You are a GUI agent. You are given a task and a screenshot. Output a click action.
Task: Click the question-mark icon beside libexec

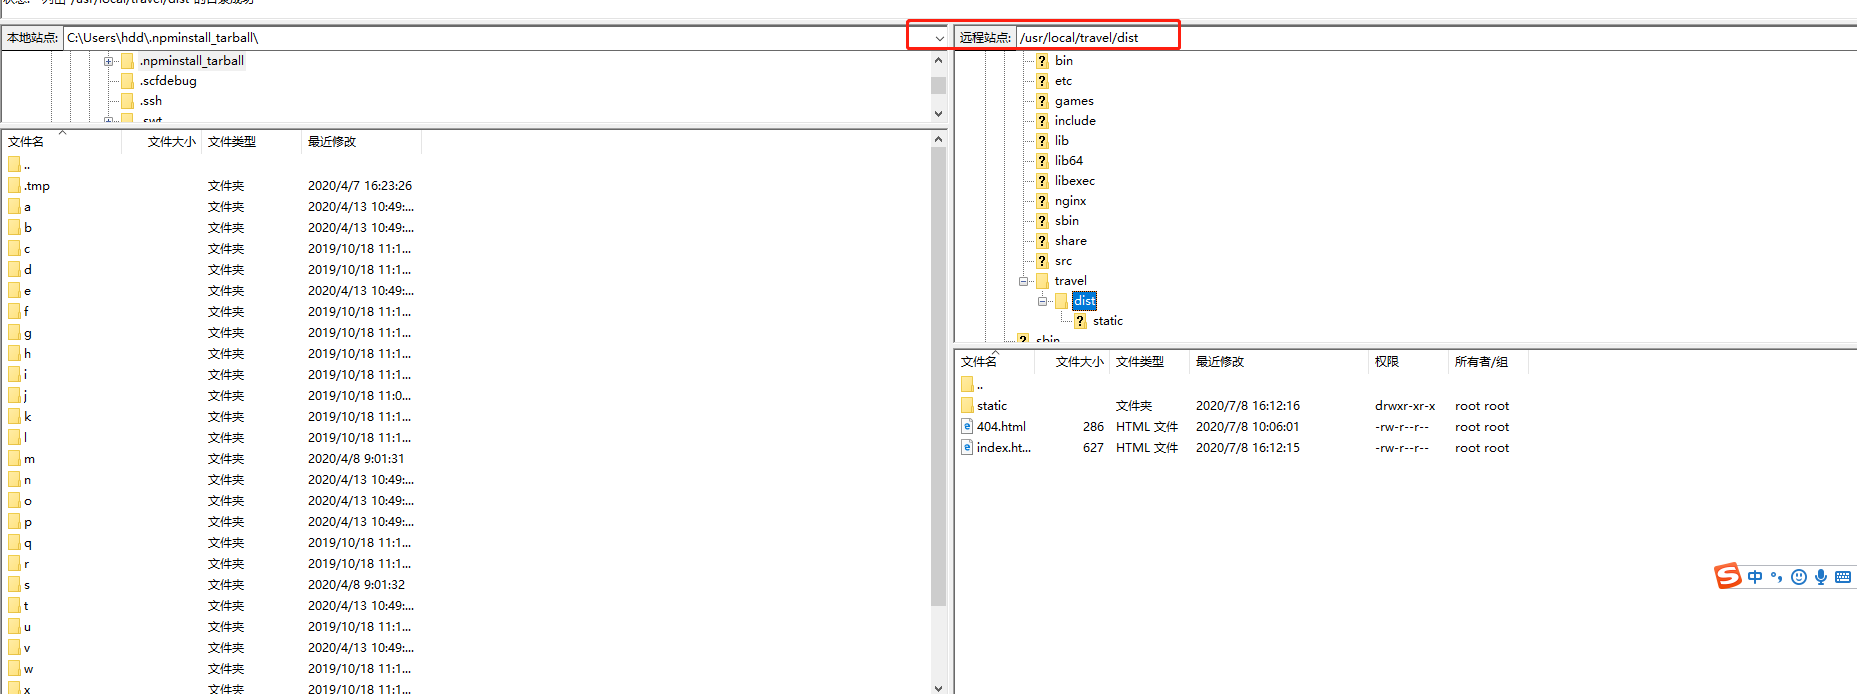(x=1042, y=181)
